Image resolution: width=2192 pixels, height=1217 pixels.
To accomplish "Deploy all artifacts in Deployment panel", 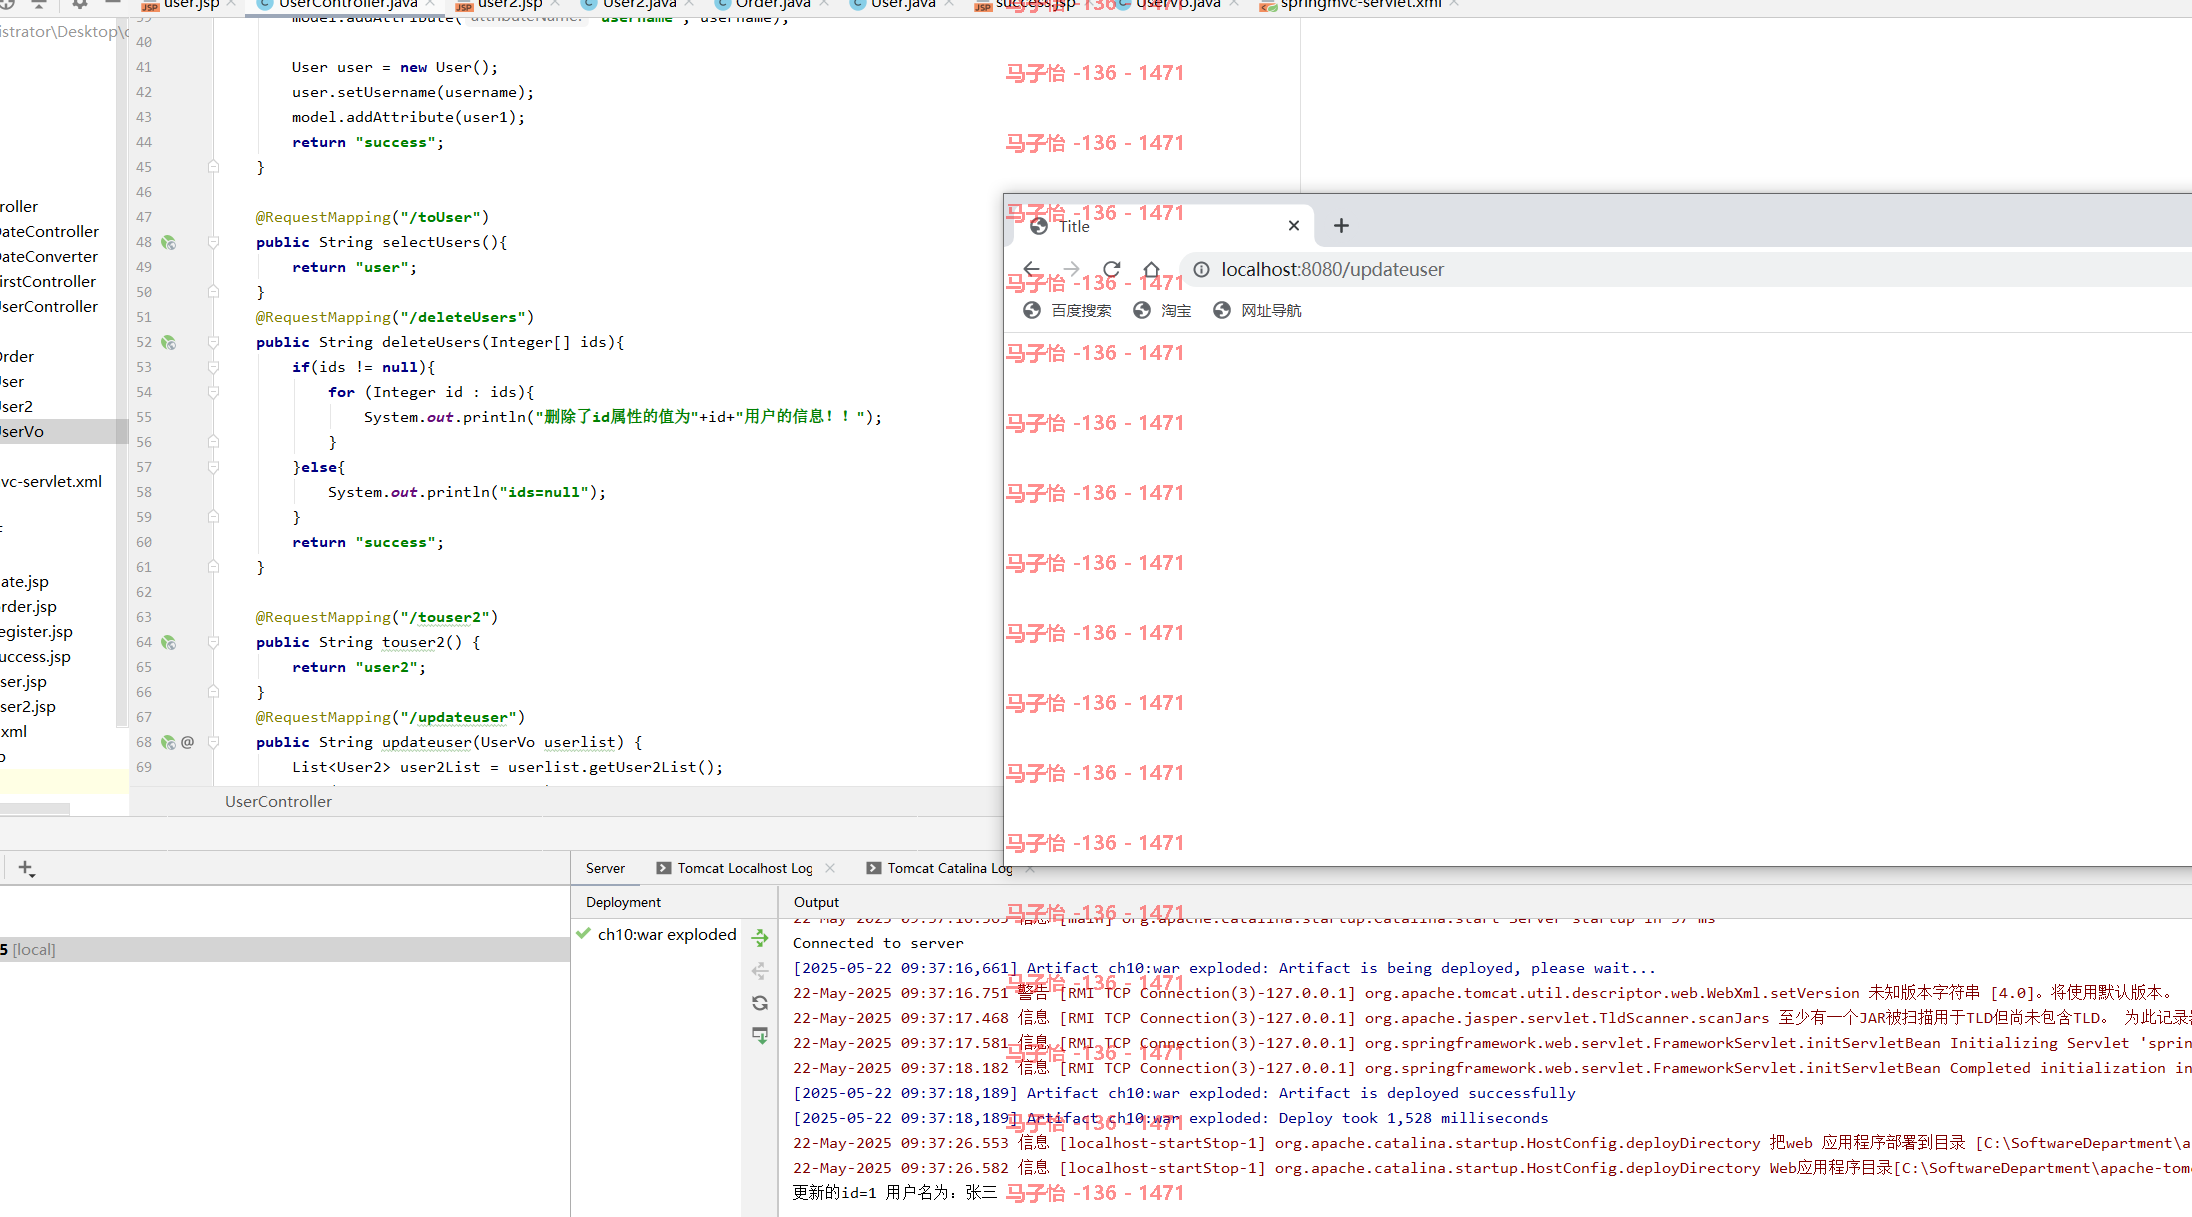I will point(760,938).
